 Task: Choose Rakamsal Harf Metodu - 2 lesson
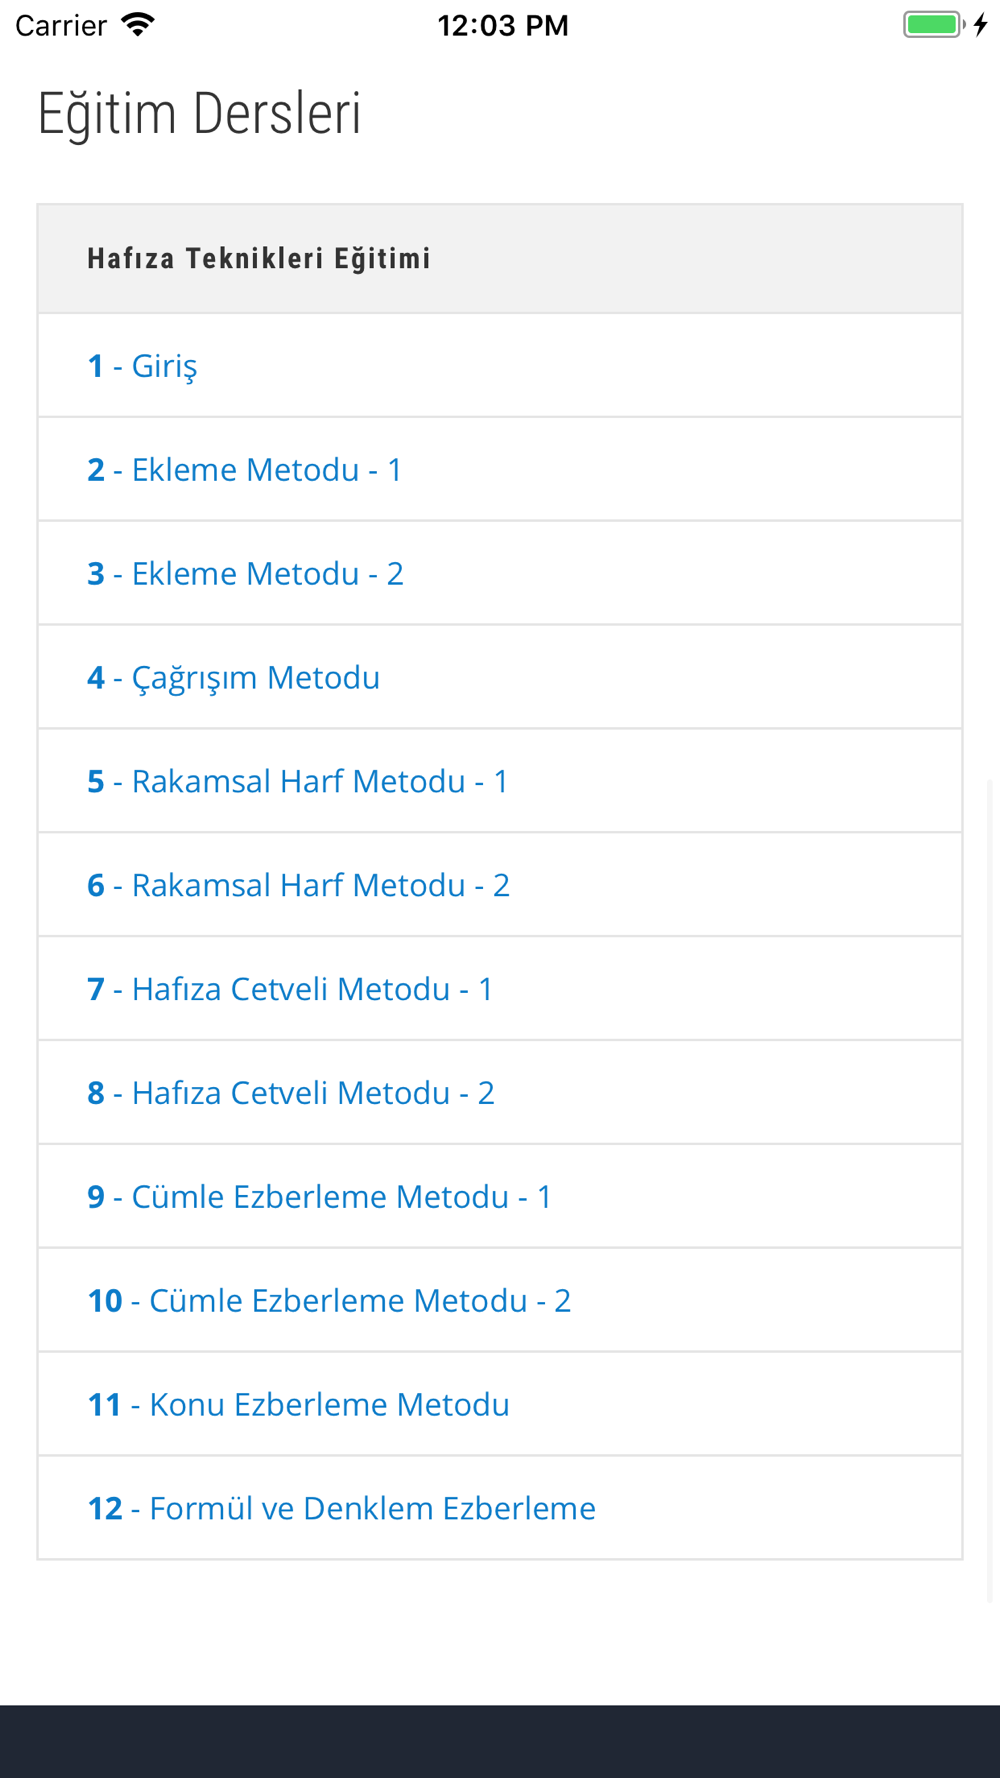pos(500,885)
